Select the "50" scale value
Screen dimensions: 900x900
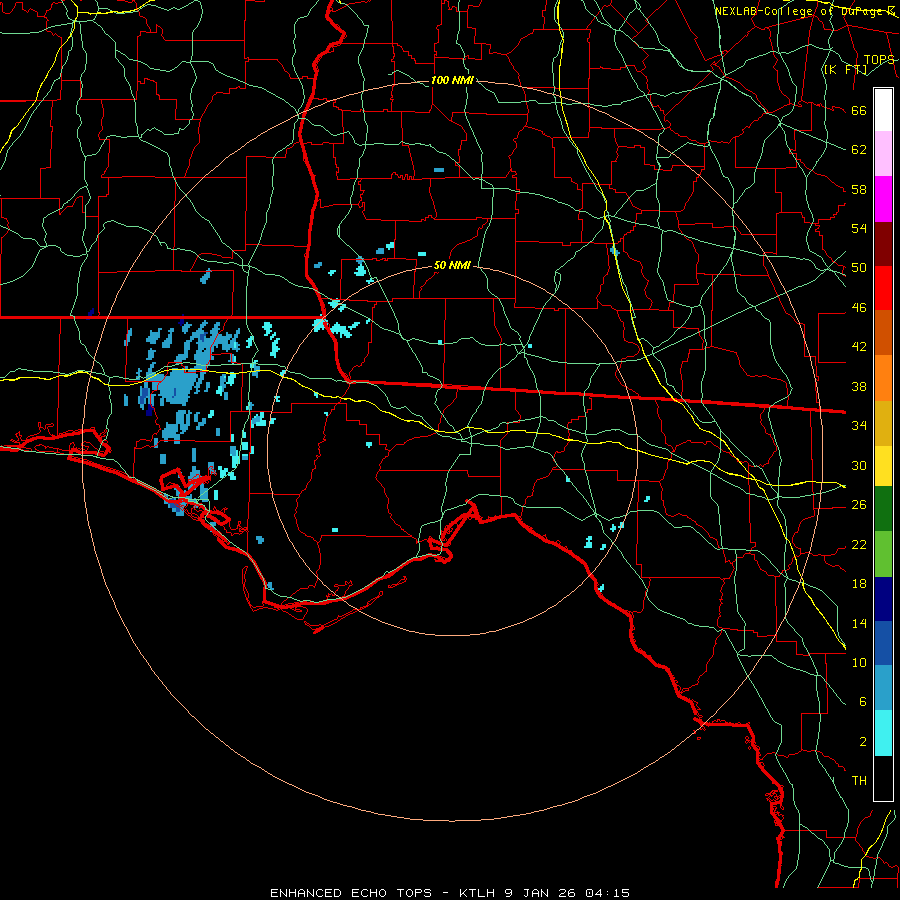pyautogui.click(x=859, y=268)
